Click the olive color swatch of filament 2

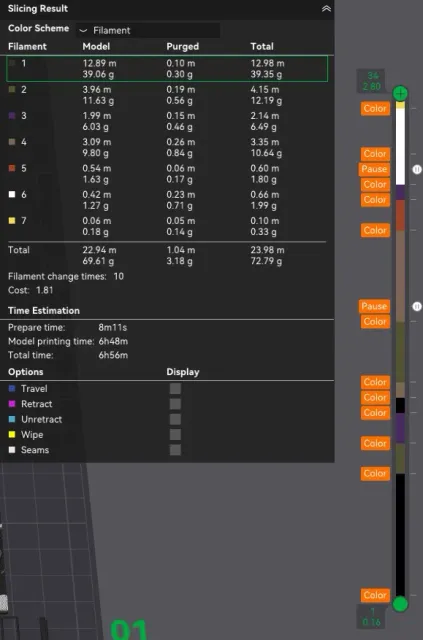point(12,89)
